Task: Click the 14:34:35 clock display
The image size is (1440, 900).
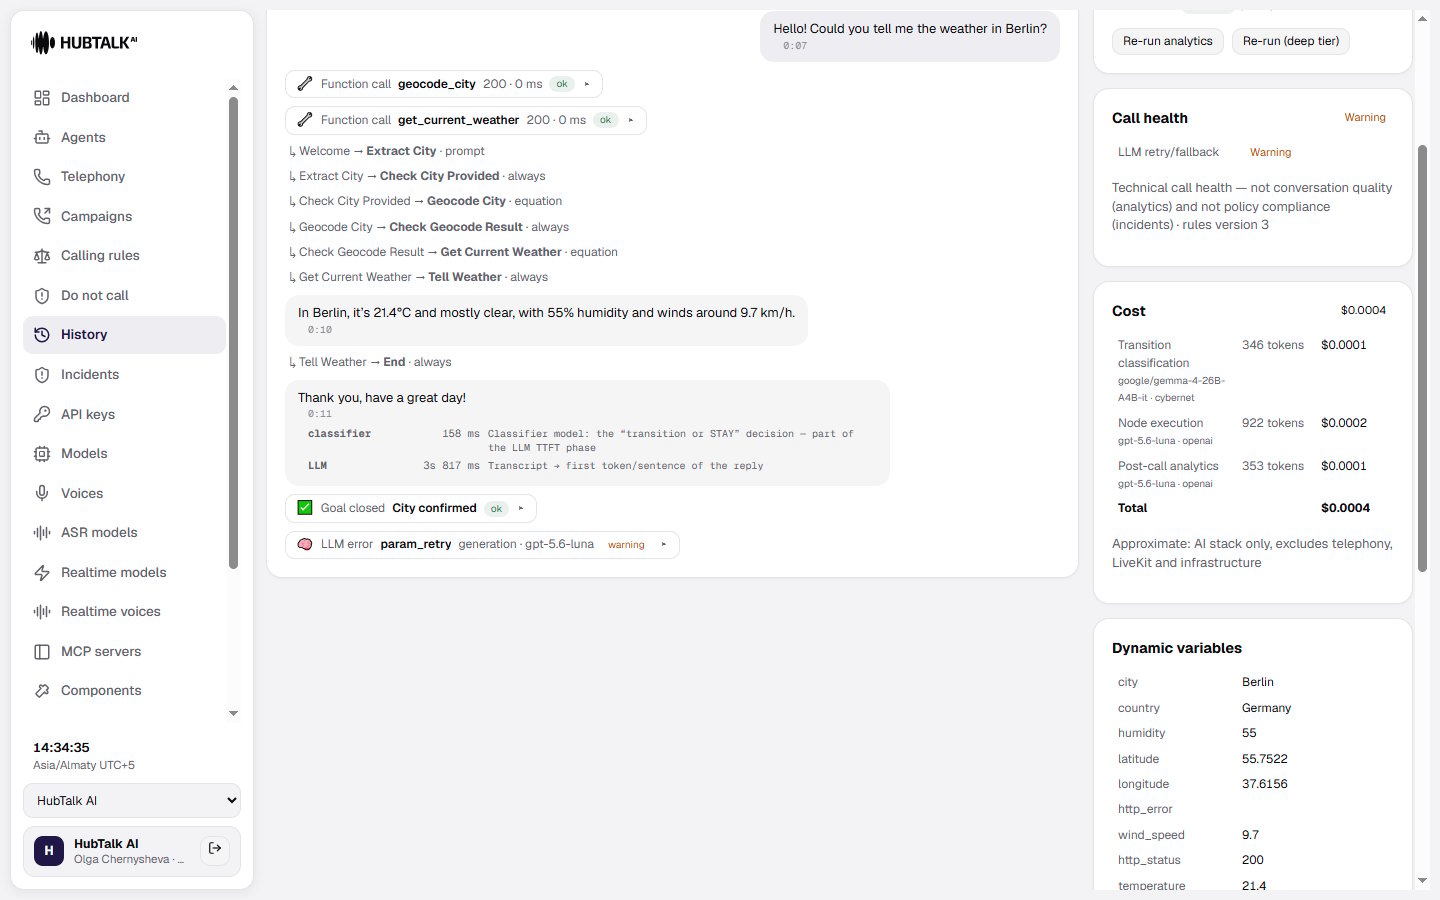Action: (61, 748)
